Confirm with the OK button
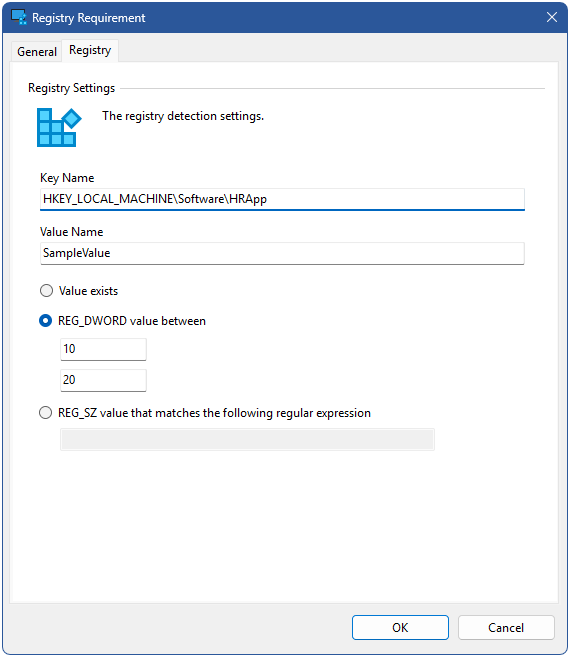 point(400,627)
